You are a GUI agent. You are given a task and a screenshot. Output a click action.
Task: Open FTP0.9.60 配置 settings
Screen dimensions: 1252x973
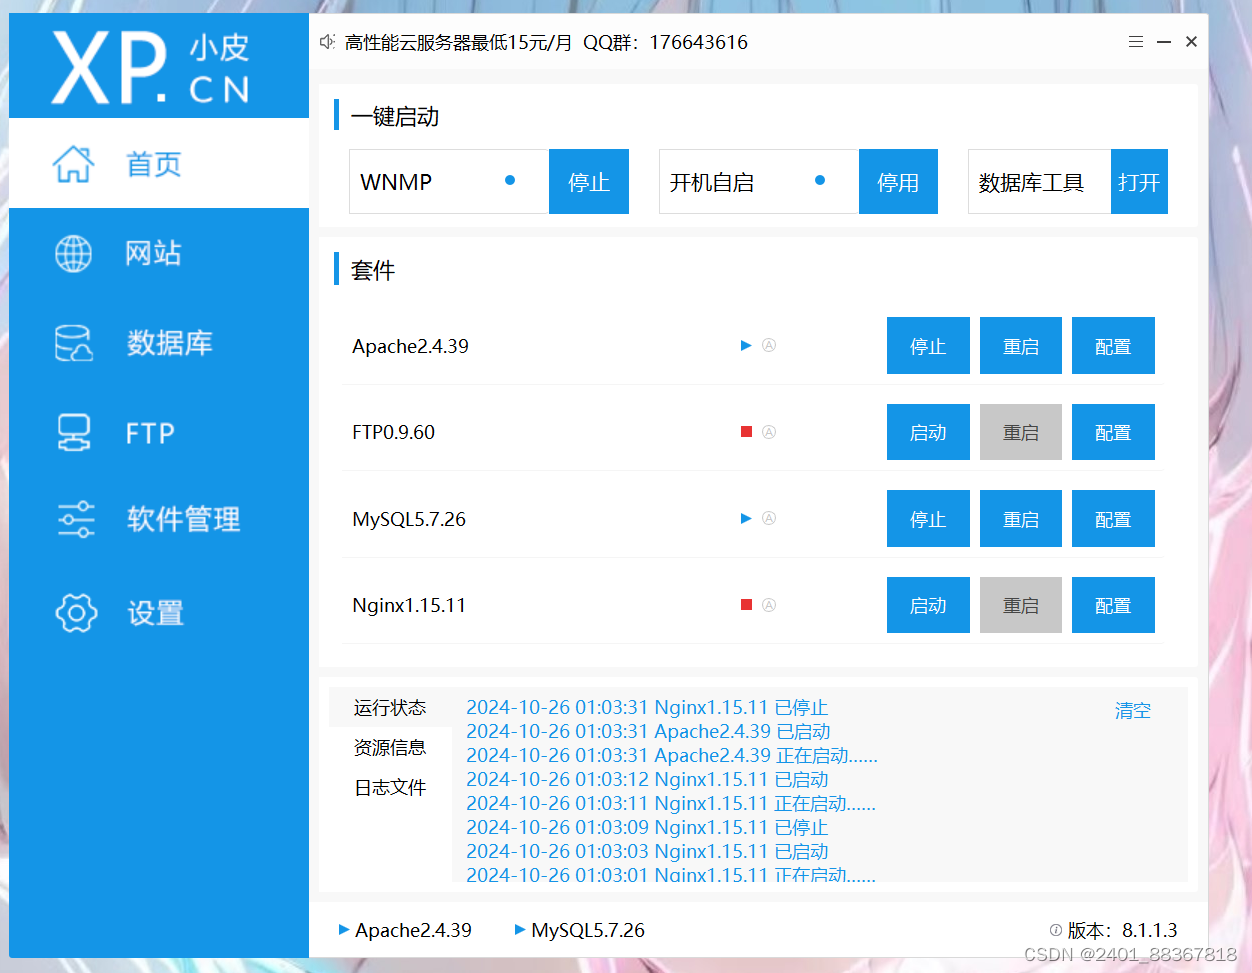click(x=1113, y=432)
